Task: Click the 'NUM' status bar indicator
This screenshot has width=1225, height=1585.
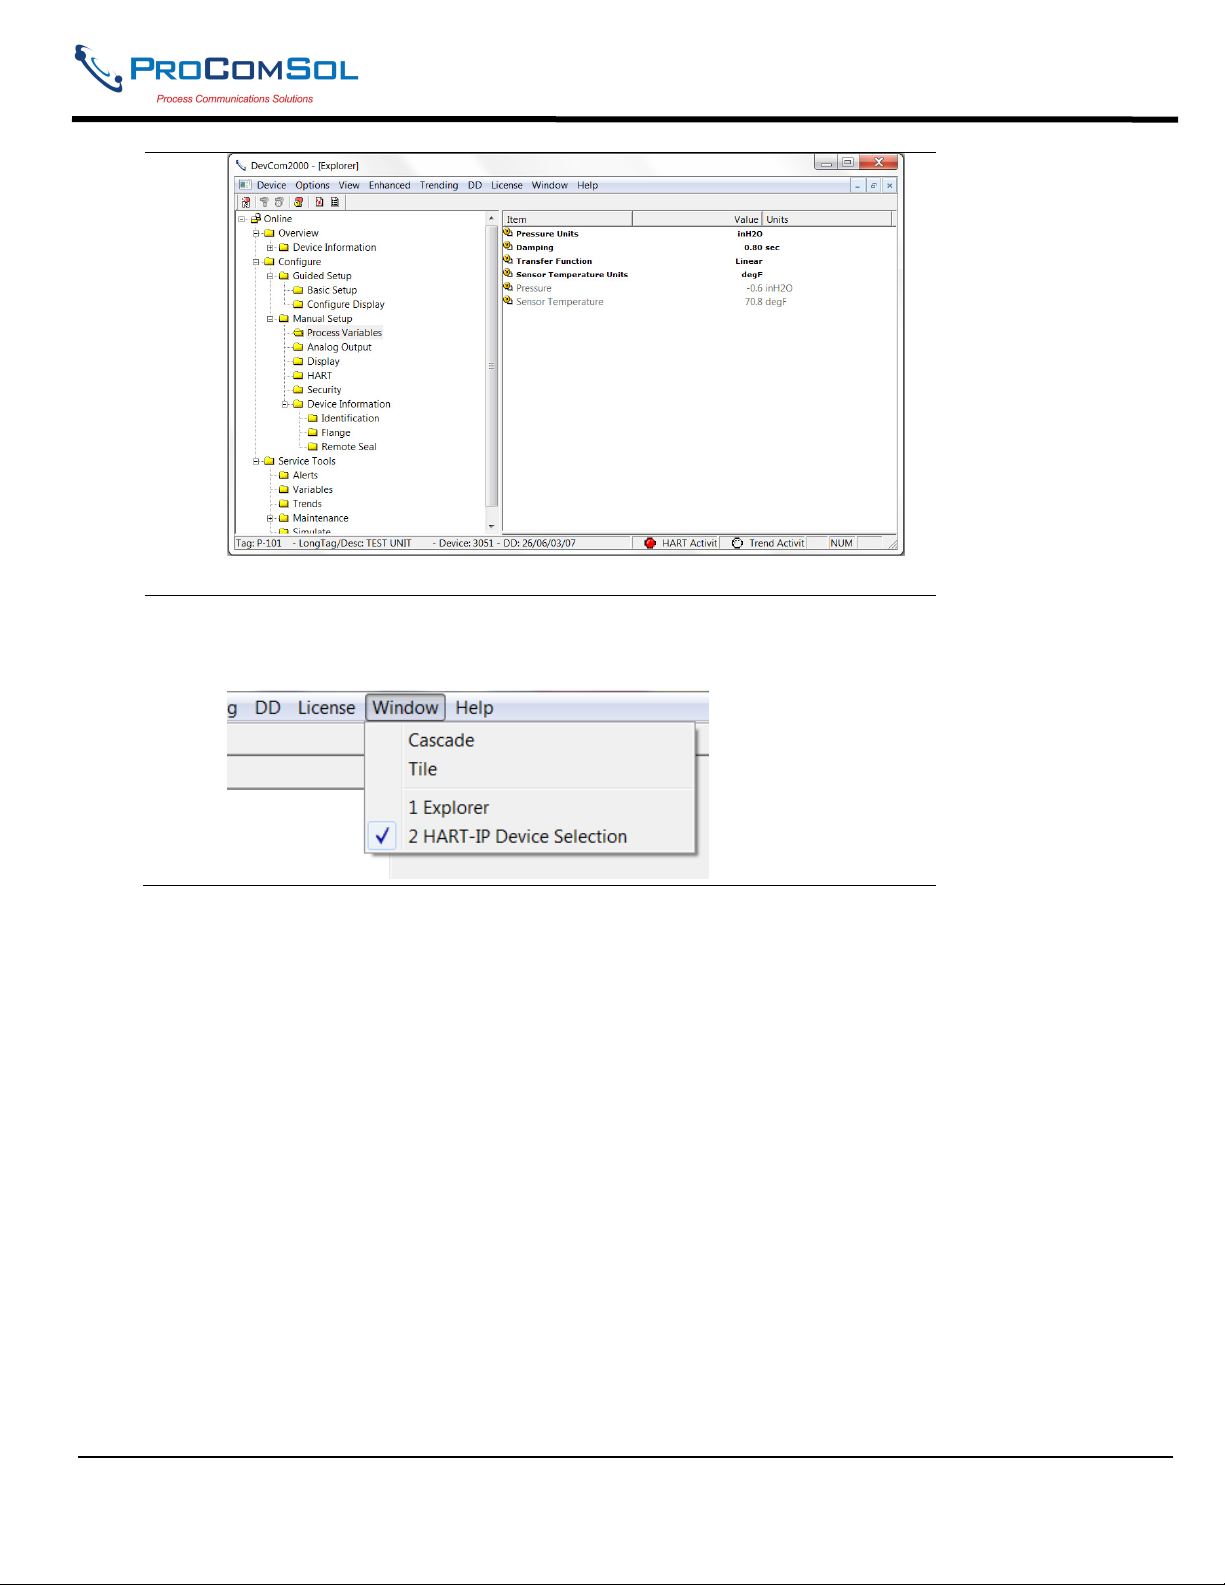Action: [x=842, y=543]
